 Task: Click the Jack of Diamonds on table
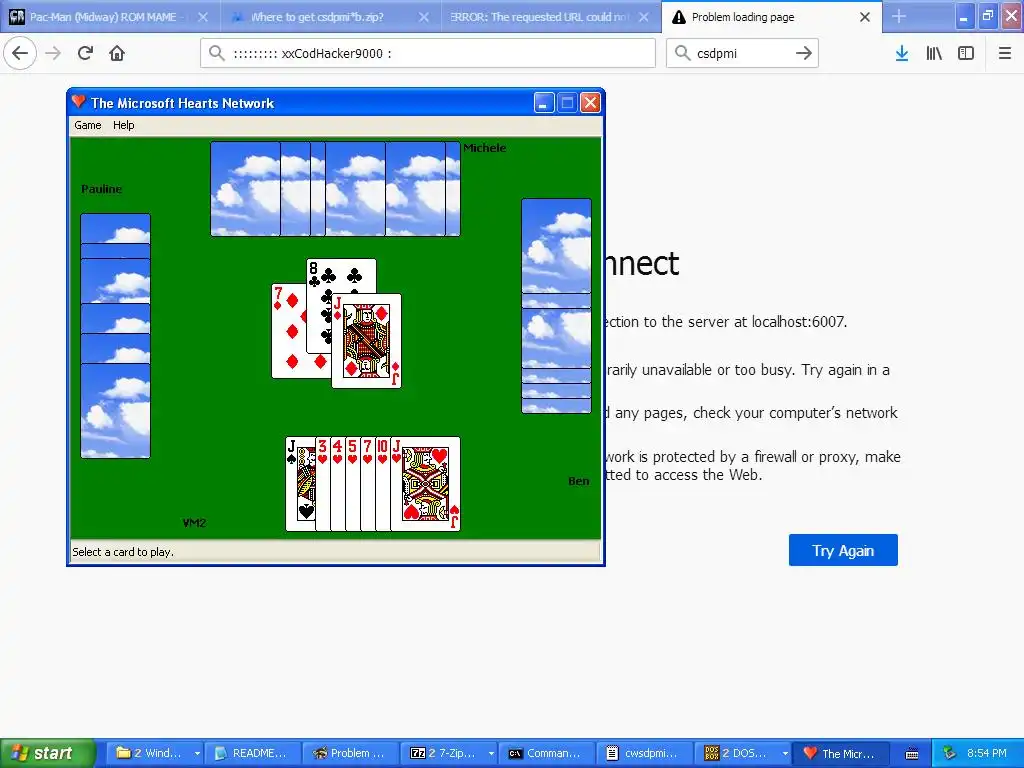pyautogui.click(x=366, y=341)
